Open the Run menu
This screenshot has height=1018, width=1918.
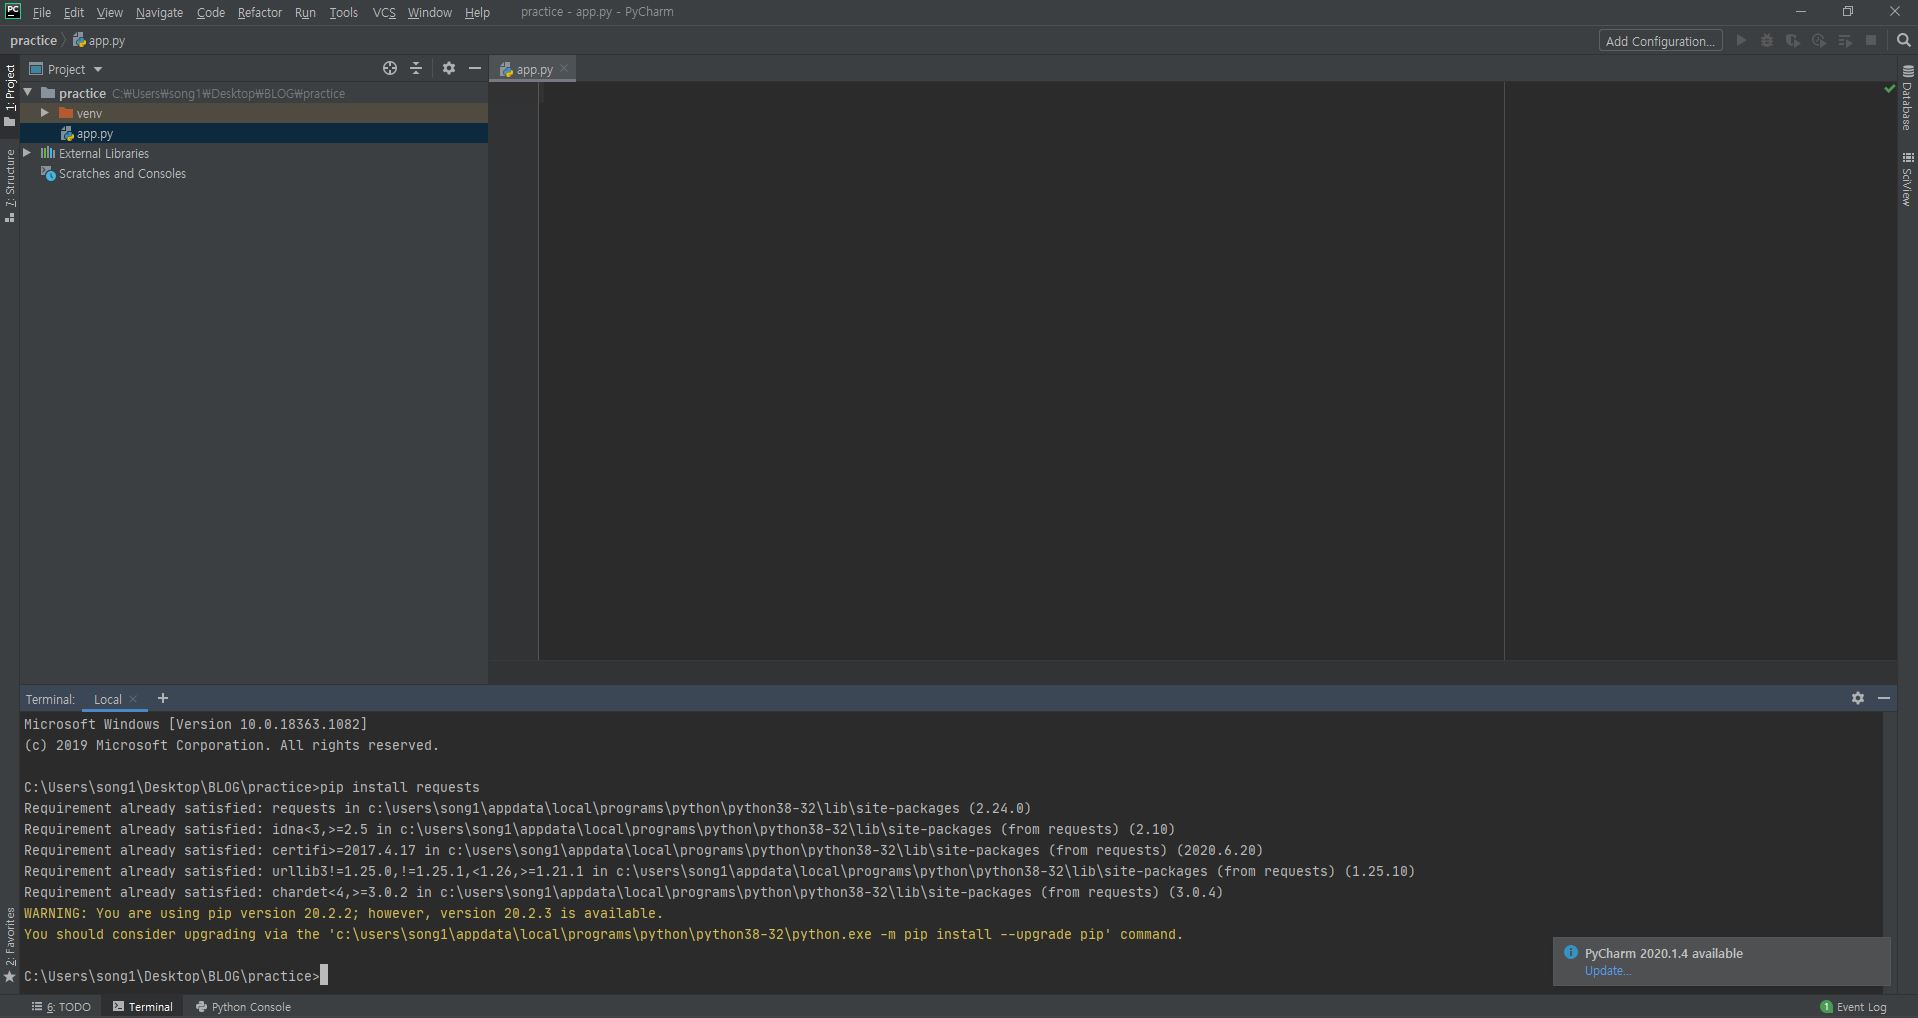pos(305,12)
